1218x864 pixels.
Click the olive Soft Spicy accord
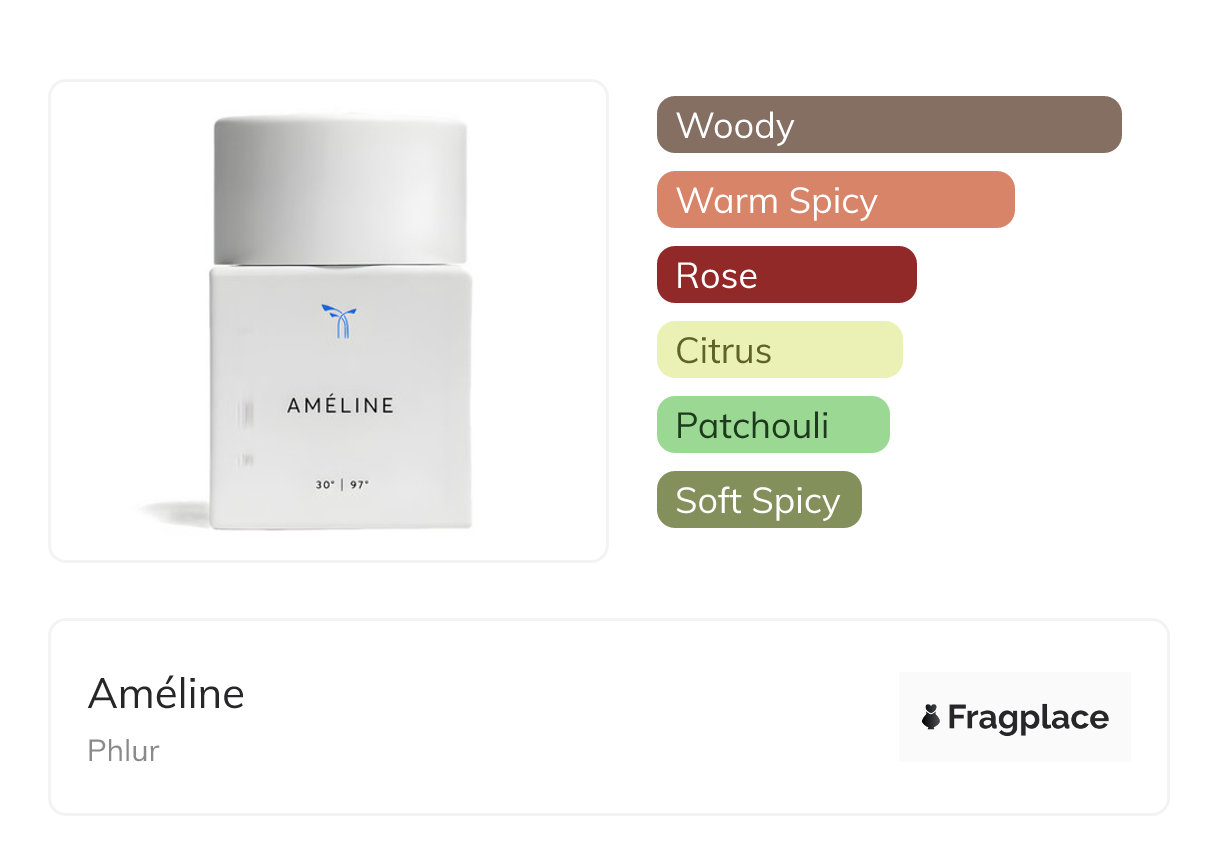click(x=758, y=500)
